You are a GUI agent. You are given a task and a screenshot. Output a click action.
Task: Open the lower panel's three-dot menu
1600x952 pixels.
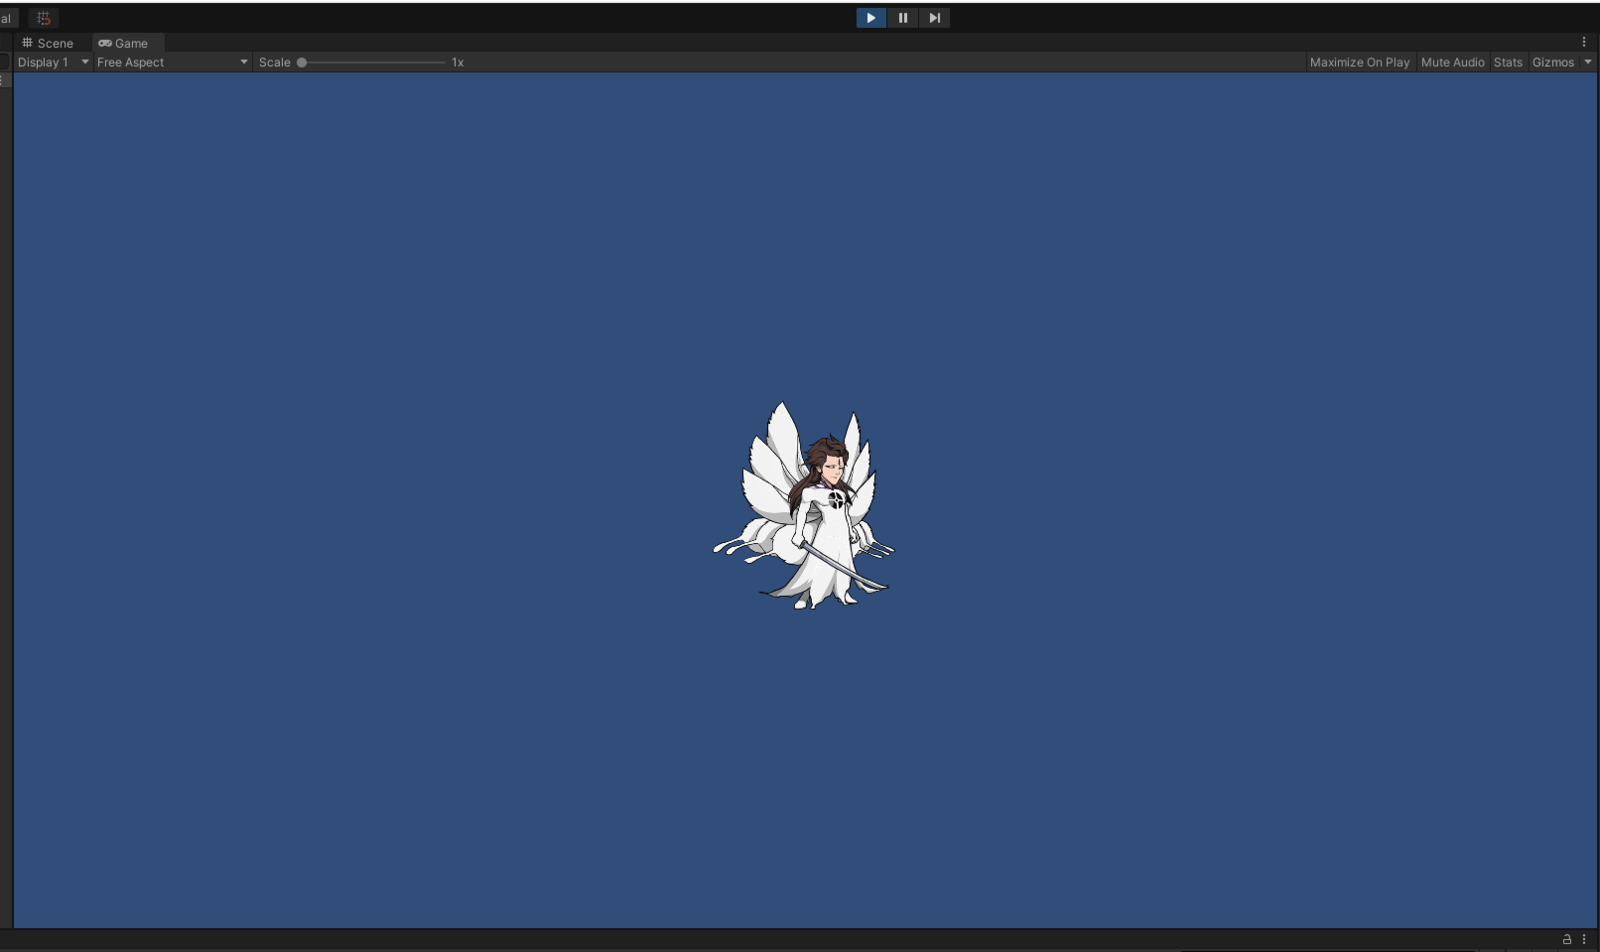tap(1584, 939)
